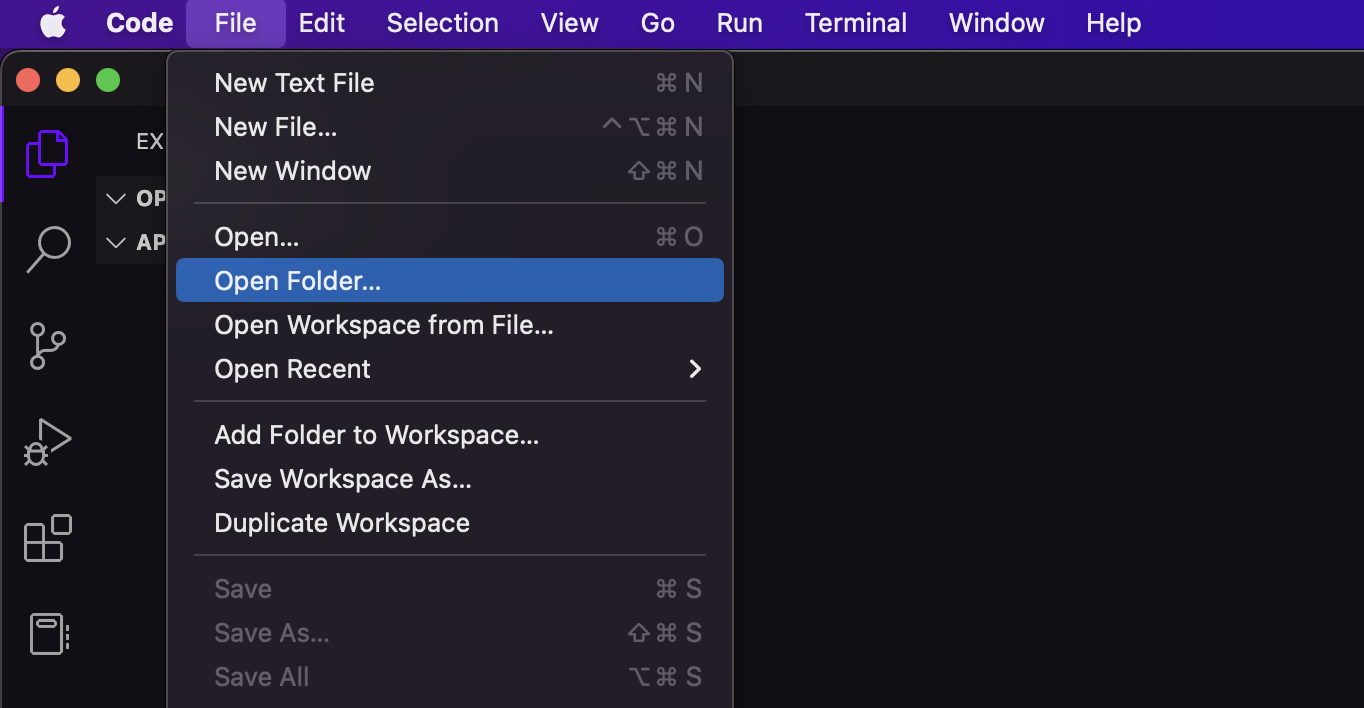Viewport: 1364px width, 708px height.
Task: Open the Source Control view
Action: pos(46,345)
